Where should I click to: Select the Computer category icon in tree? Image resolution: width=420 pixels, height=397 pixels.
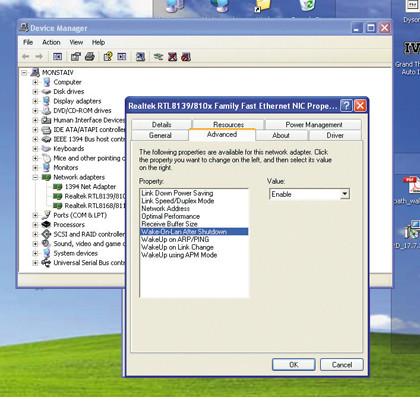pos(47,82)
